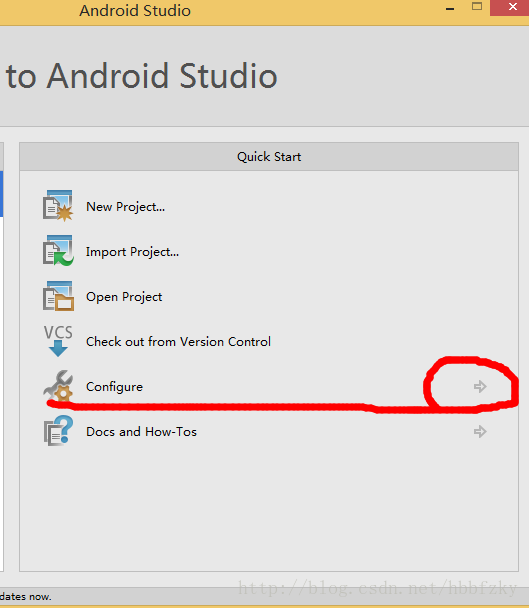Click the Configure wrench icon

point(58,386)
